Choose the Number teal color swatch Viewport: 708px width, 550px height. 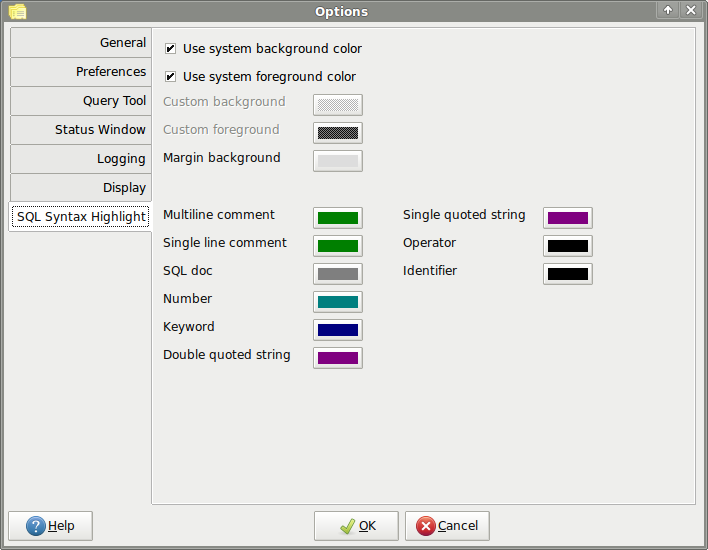coord(338,302)
